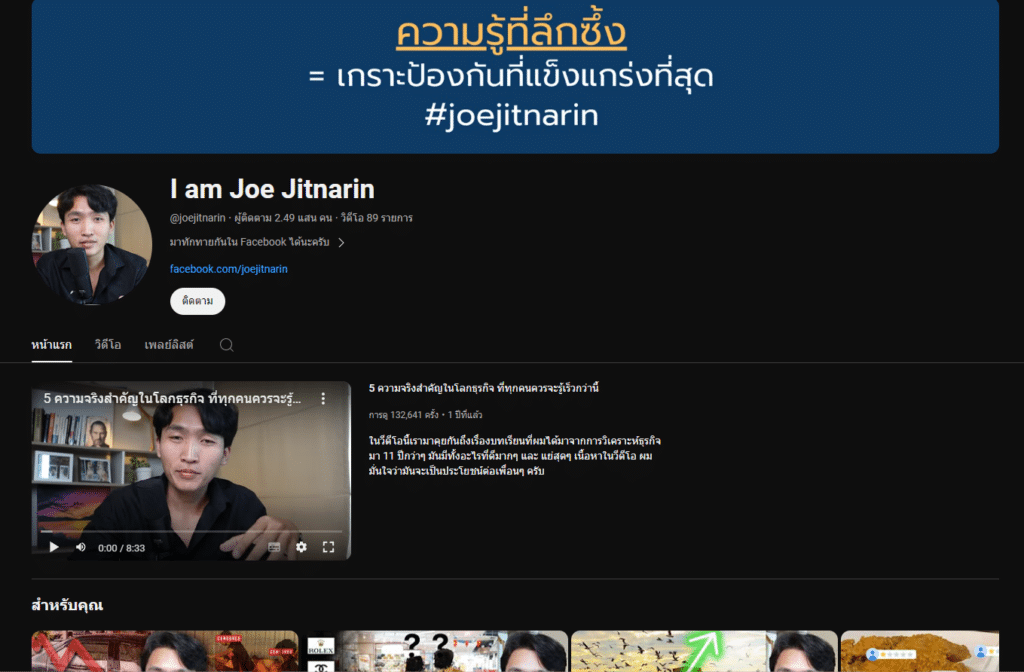Click the @joejitnarin handle text

pos(197,217)
